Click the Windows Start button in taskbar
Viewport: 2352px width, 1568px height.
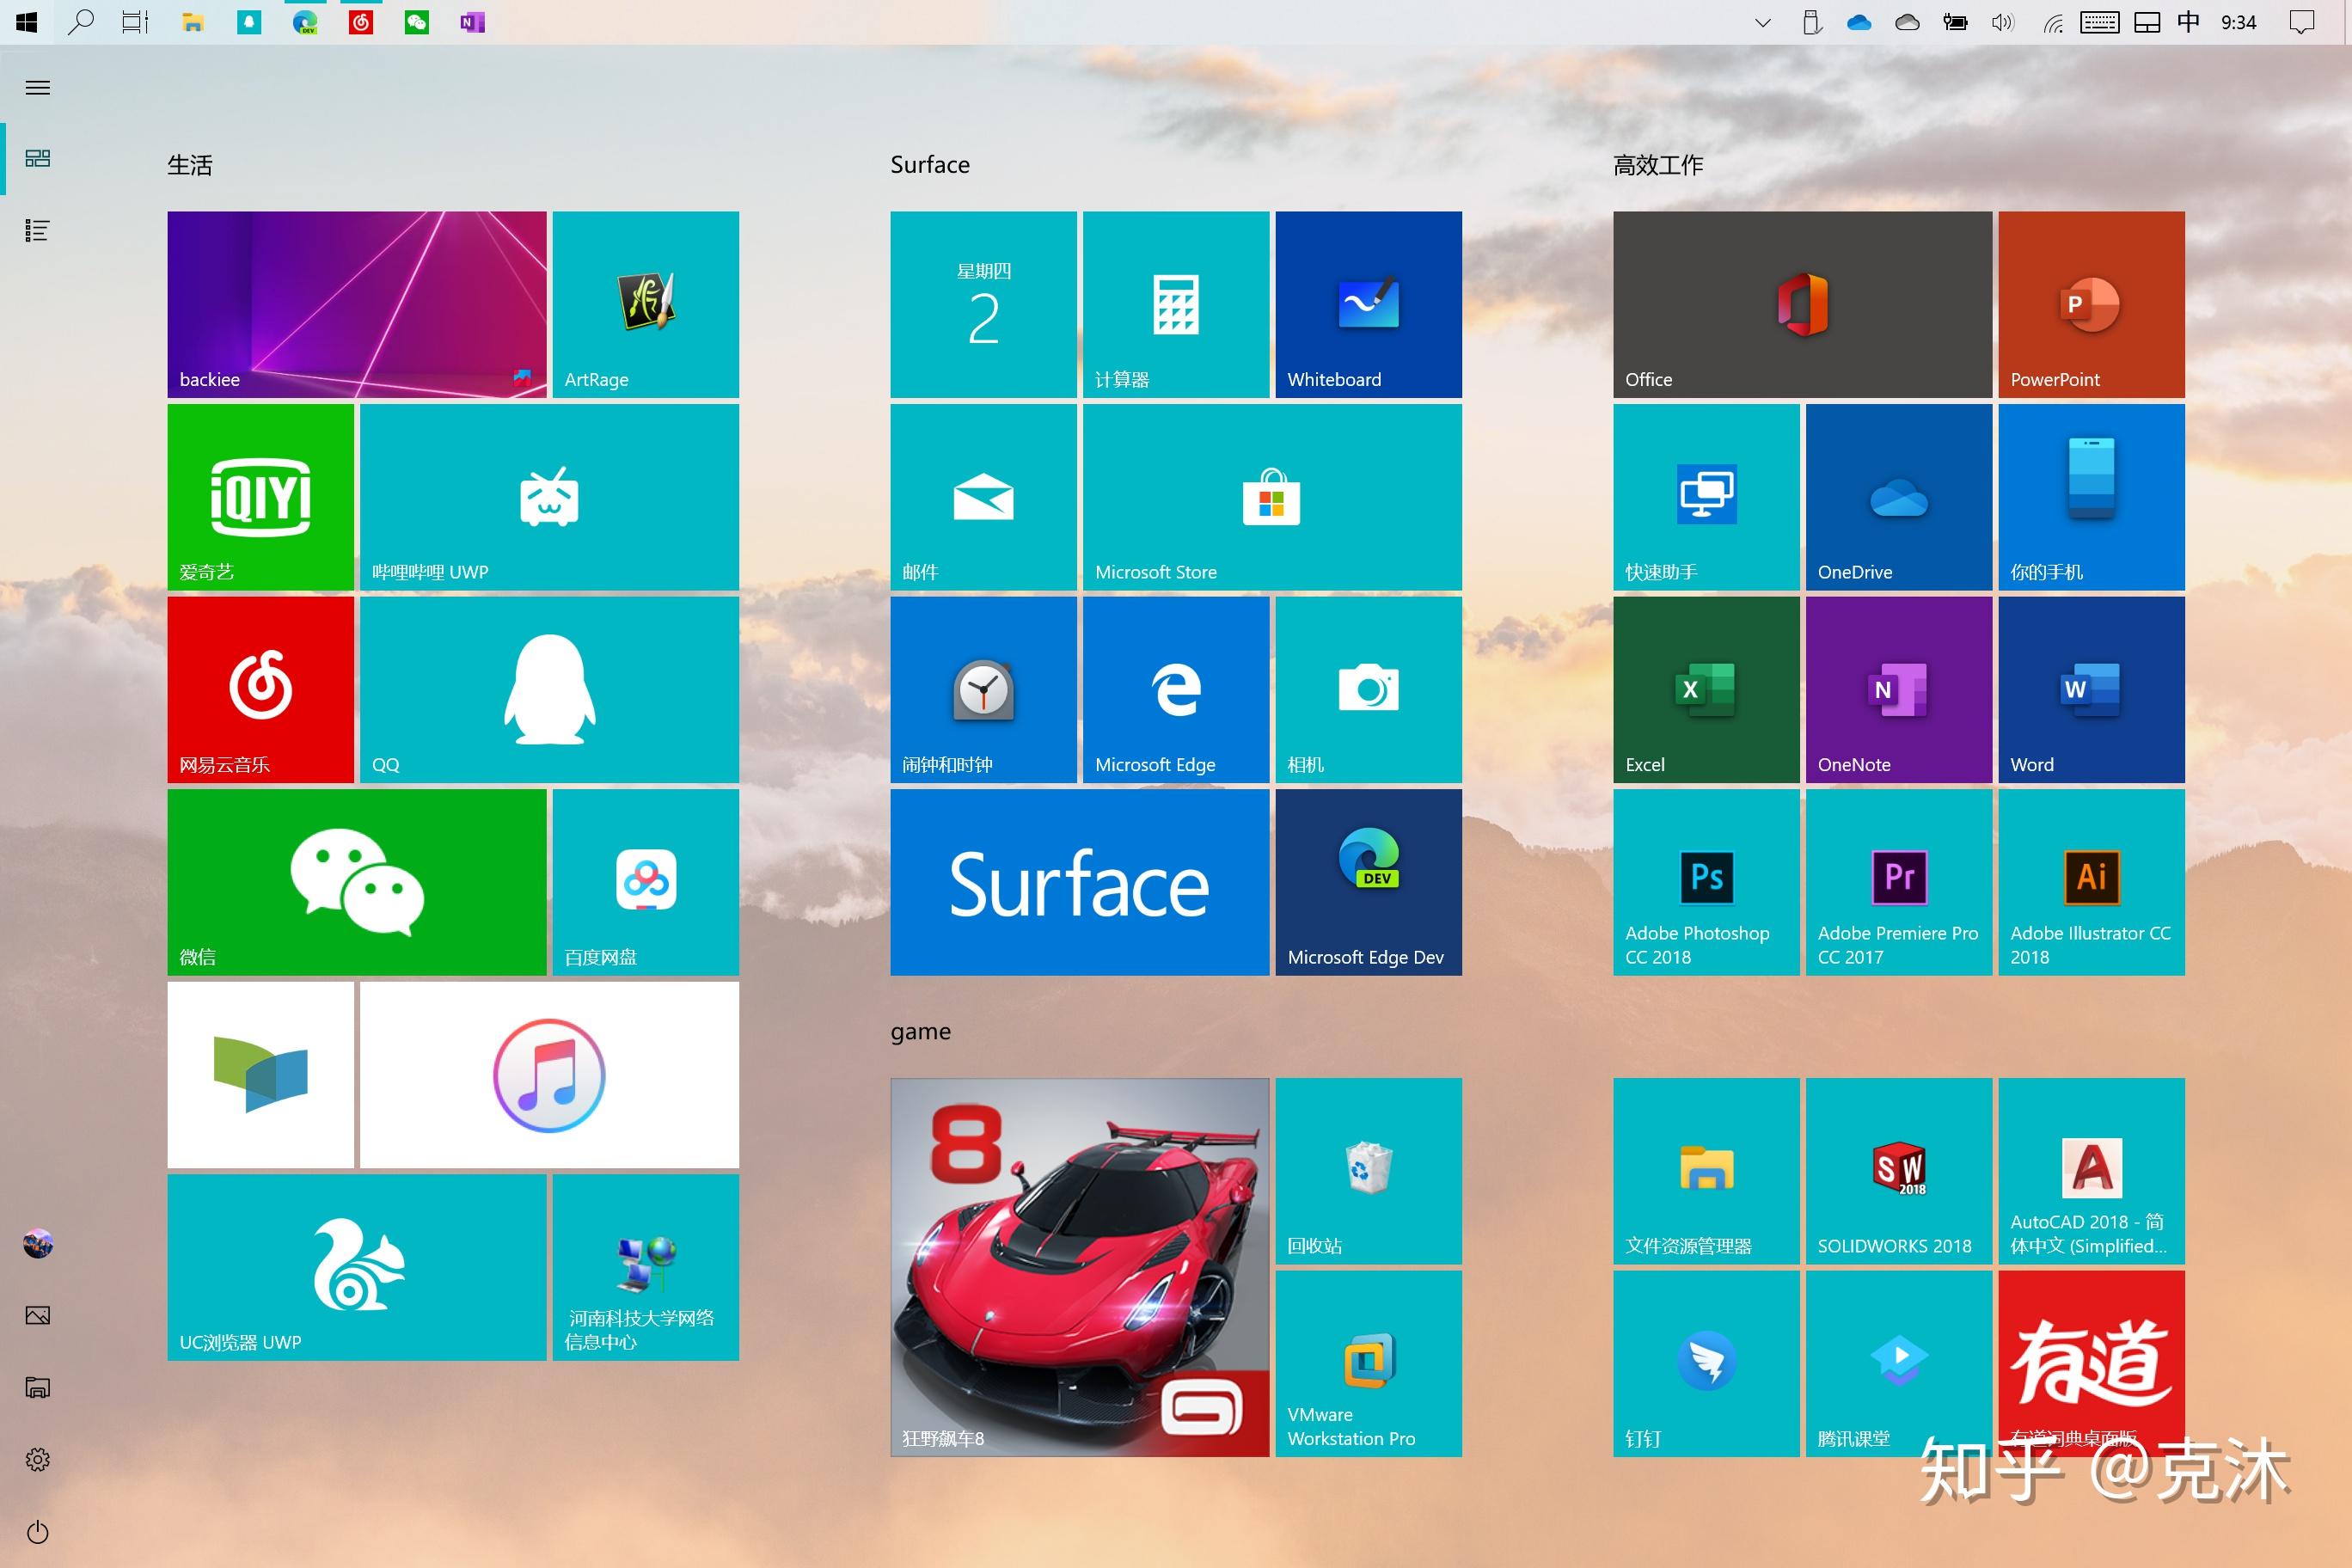(x=27, y=22)
